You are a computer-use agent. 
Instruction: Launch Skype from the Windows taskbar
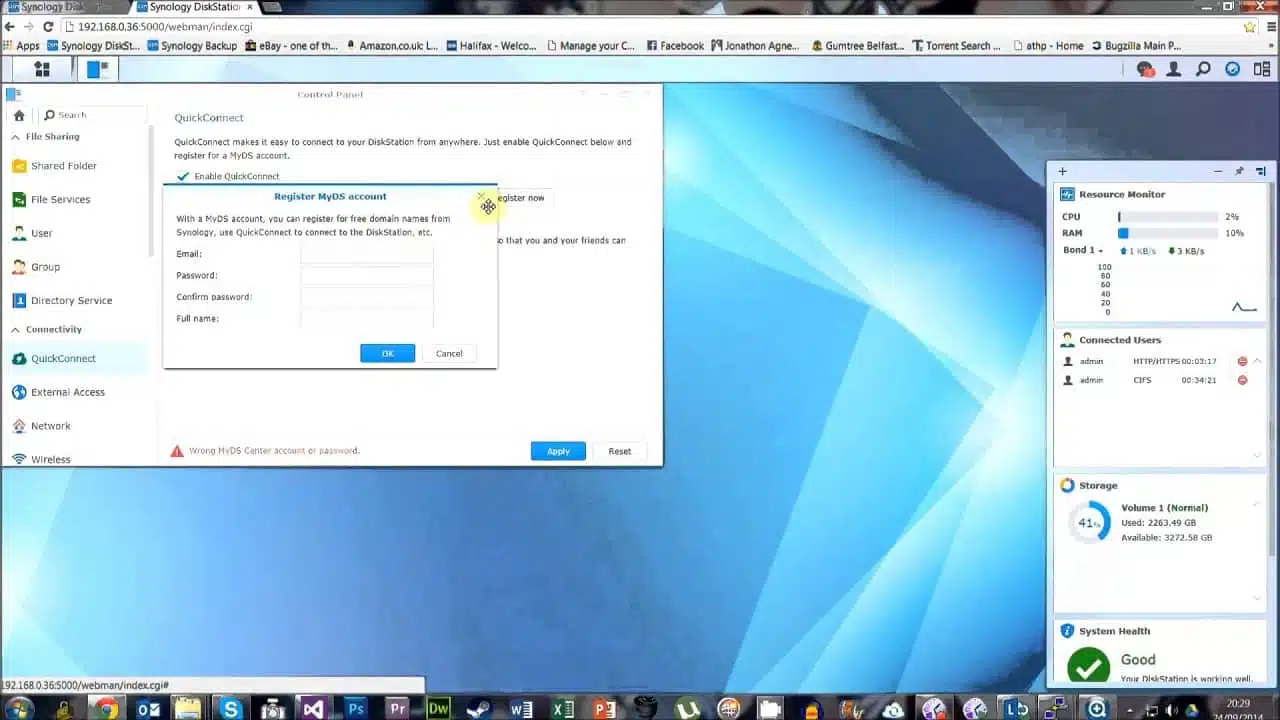(x=232, y=709)
